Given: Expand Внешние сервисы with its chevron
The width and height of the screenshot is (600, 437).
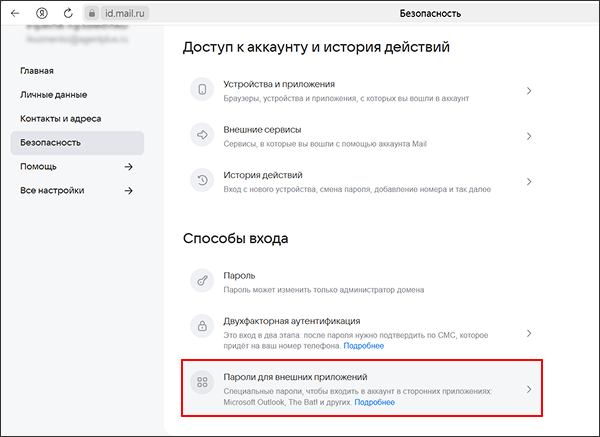Looking at the screenshot, I should click(529, 136).
